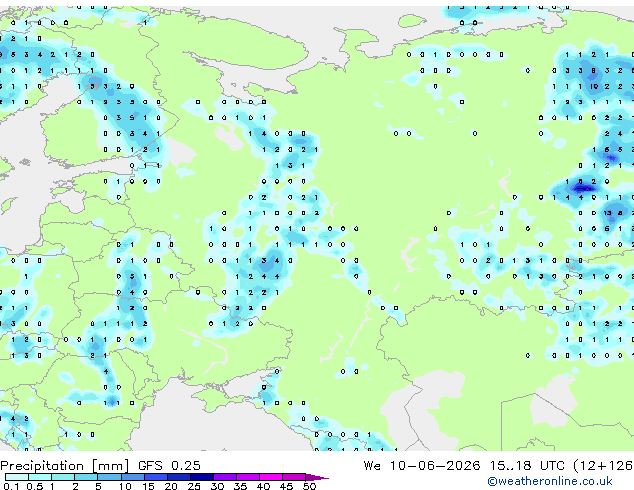Screen dimensions: 634x490
Task: Select the 5–10 mm legend color swatch
Action: [109, 477]
